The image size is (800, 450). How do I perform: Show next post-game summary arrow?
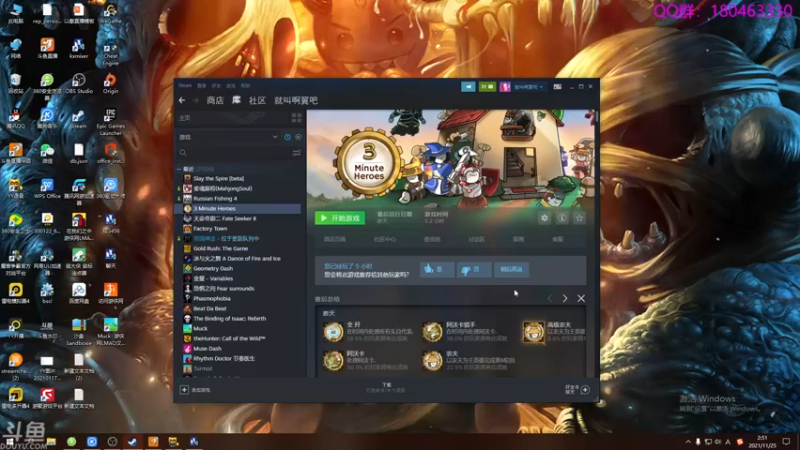[x=565, y=298]
